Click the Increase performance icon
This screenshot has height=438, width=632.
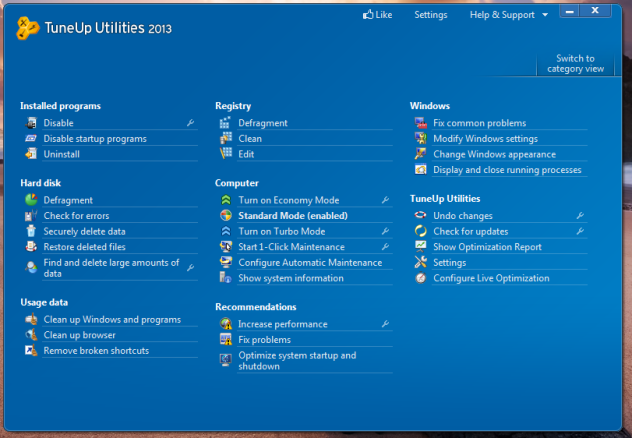coord(226,324)
